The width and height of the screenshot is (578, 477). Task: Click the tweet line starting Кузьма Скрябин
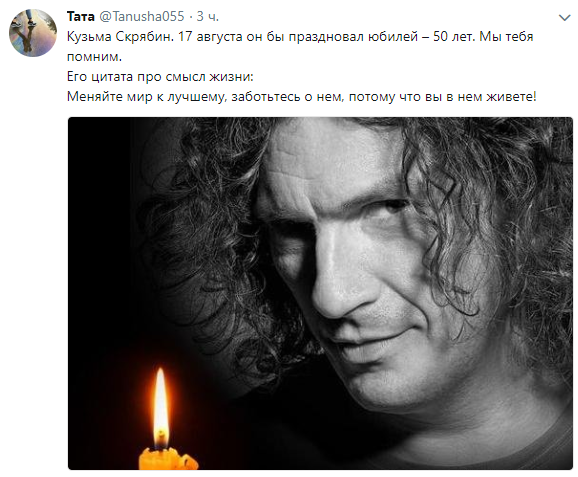tap(300, 36)
